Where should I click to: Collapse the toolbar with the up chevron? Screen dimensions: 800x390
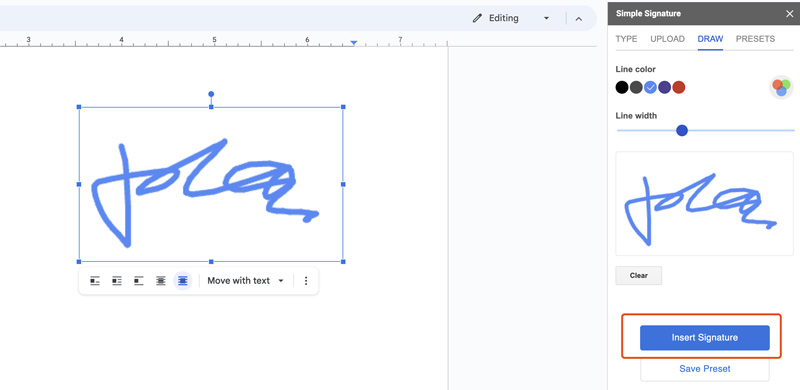pyautogui.click(x=579, y=19)
